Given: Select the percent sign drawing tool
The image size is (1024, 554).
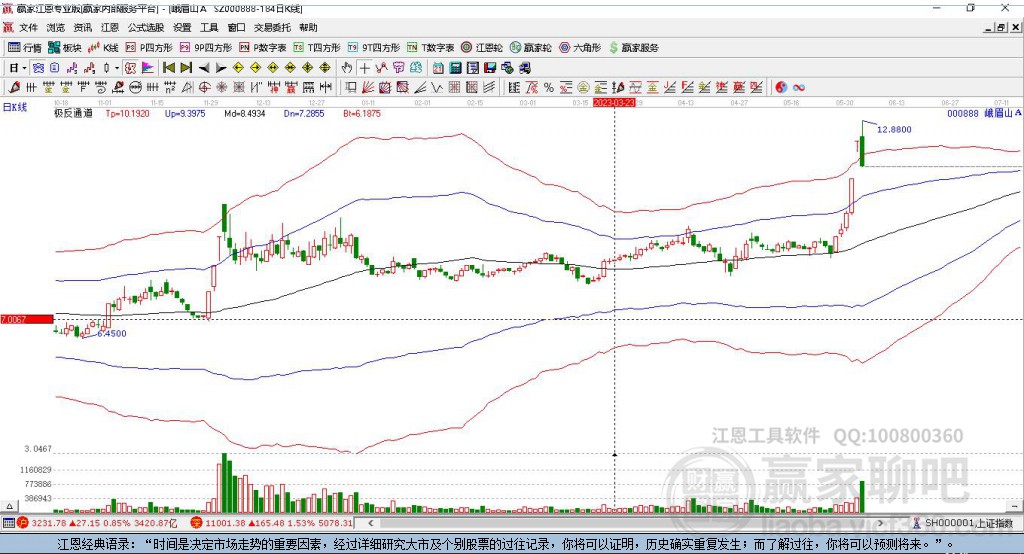Looking at the screenshot, I should pyautogui.click(x=548, y=87).
